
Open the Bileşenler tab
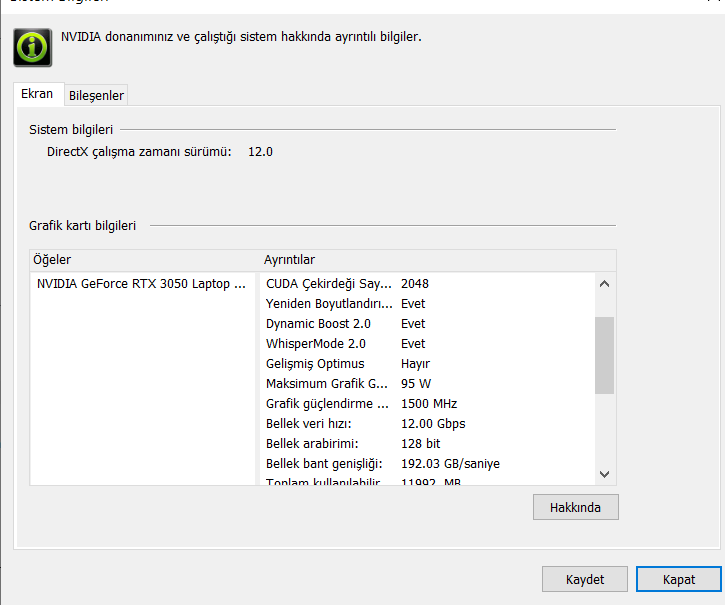[96, 95]
